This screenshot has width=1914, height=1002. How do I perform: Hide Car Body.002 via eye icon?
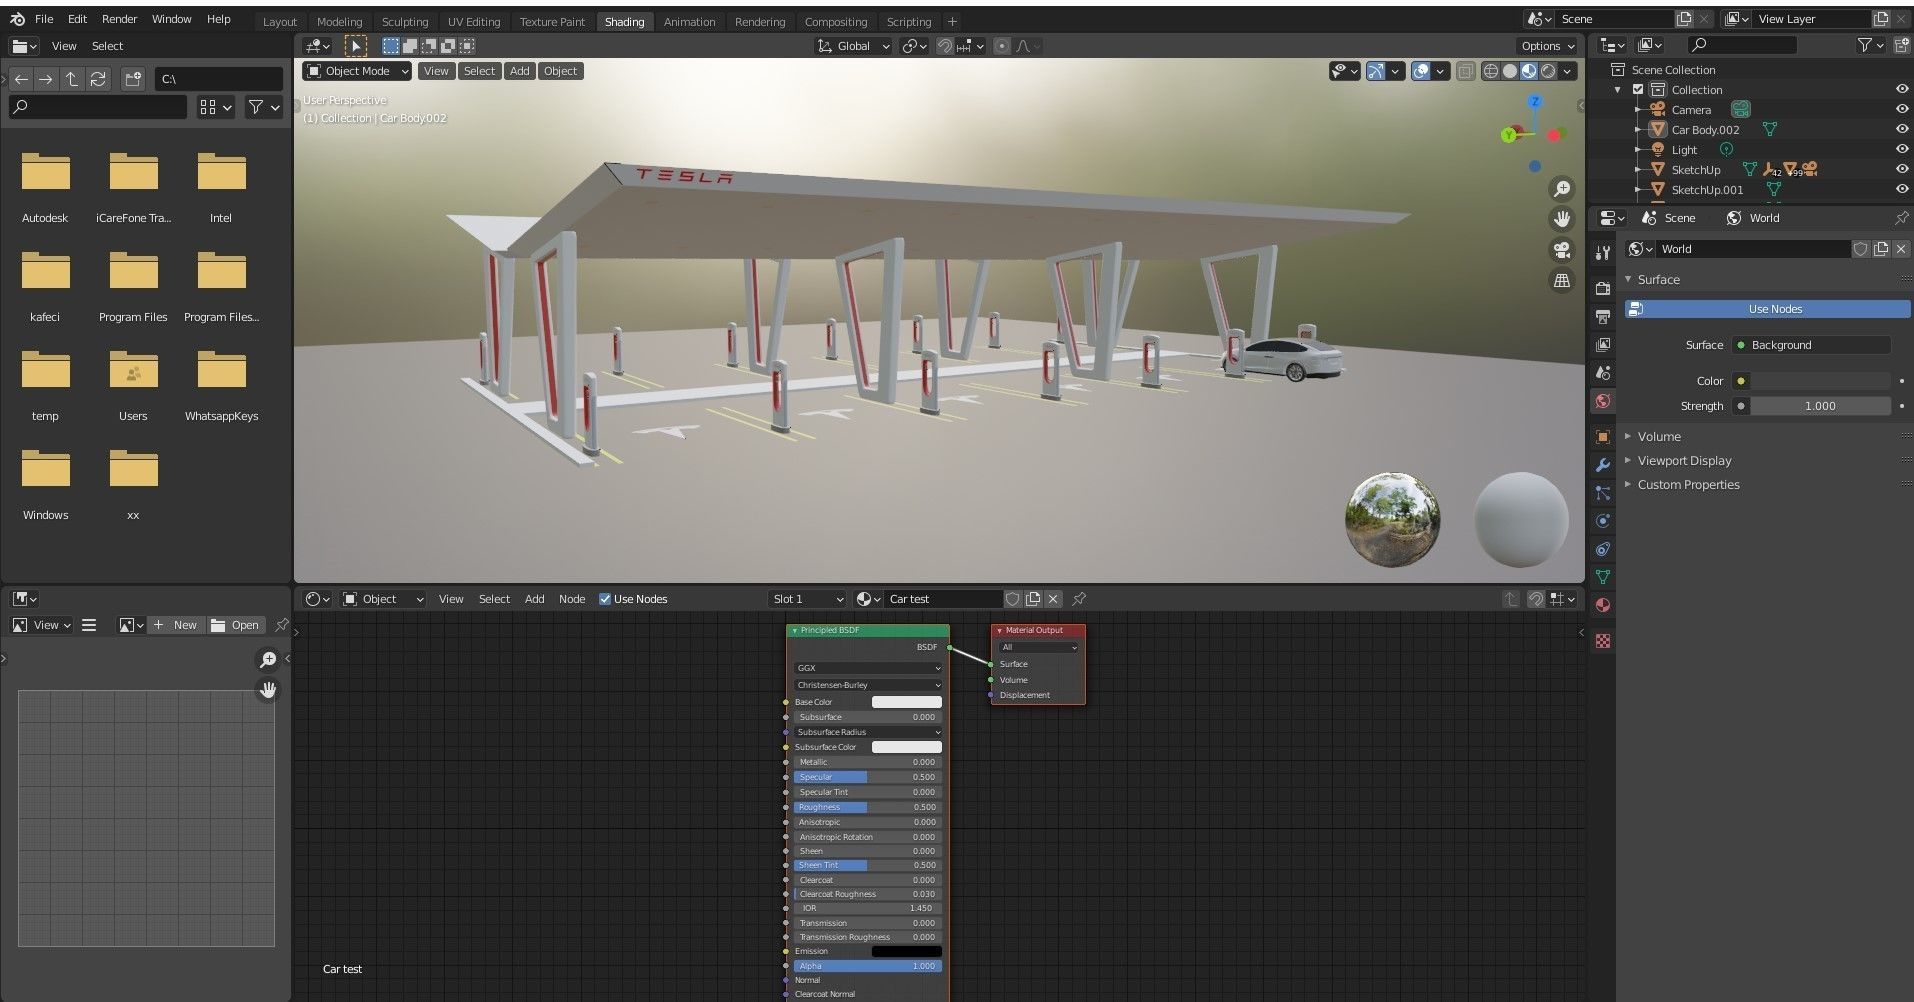pos(1902,130)
